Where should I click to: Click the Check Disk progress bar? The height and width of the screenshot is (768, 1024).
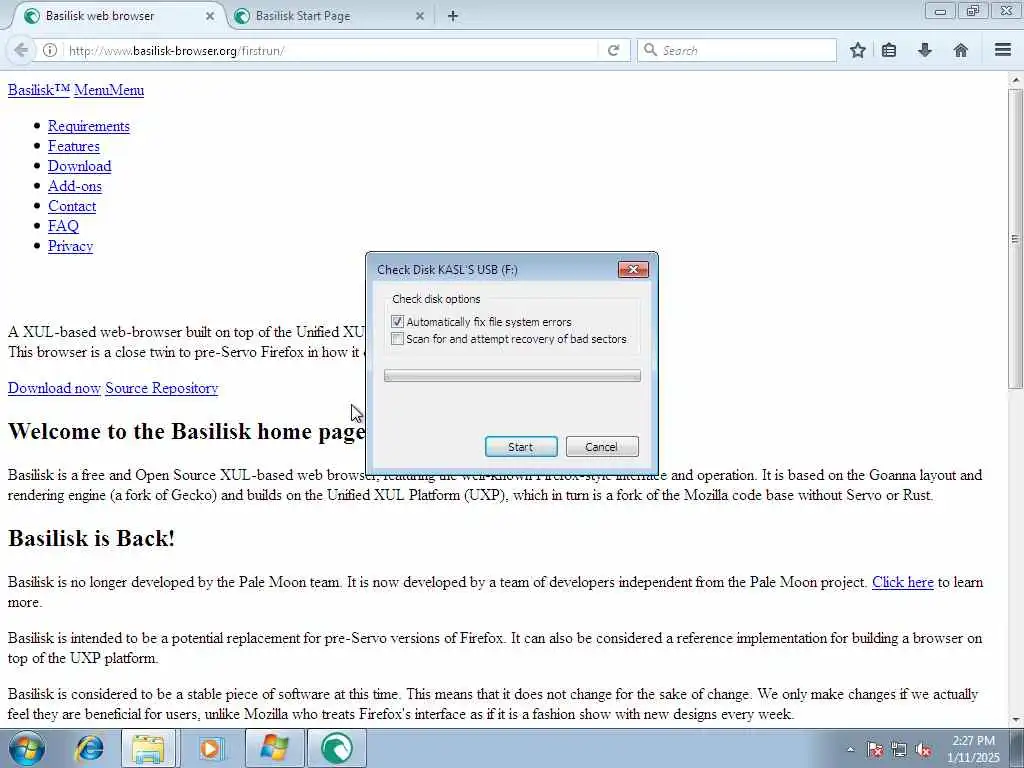click(x=512, y=376)
